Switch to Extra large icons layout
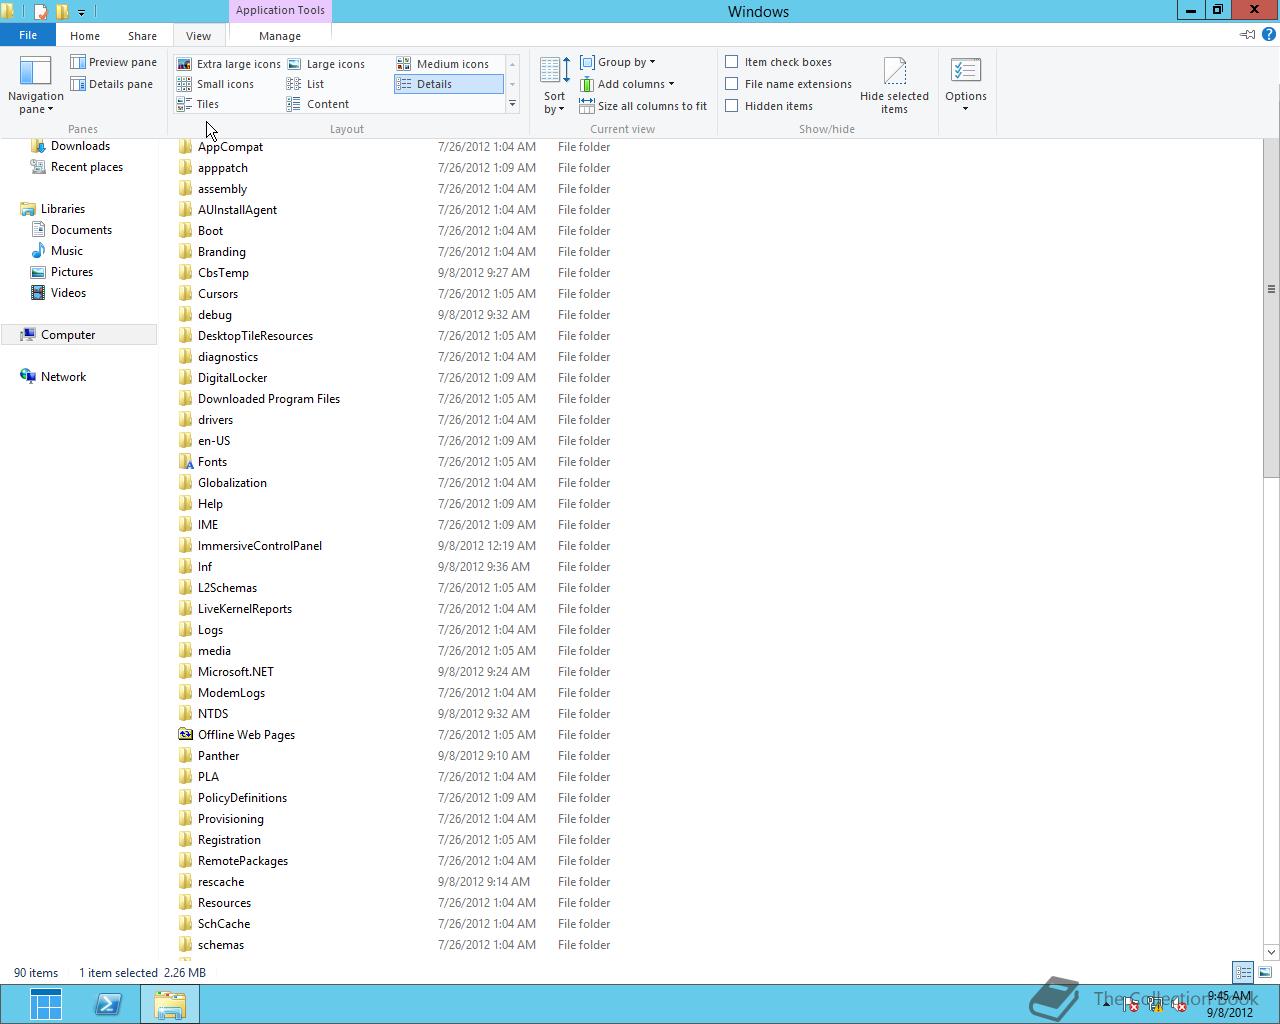1280x1024 pixels. 228,64
